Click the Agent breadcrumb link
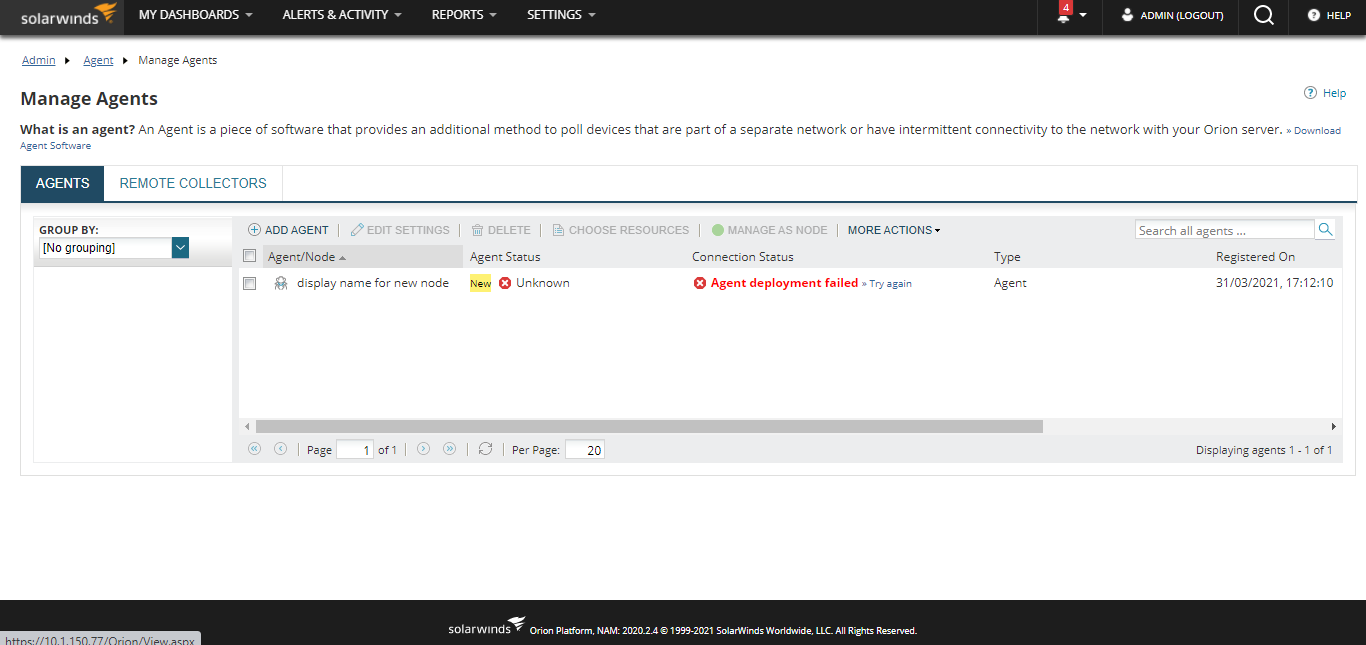The image size is (1366, 645). [98, 60]
